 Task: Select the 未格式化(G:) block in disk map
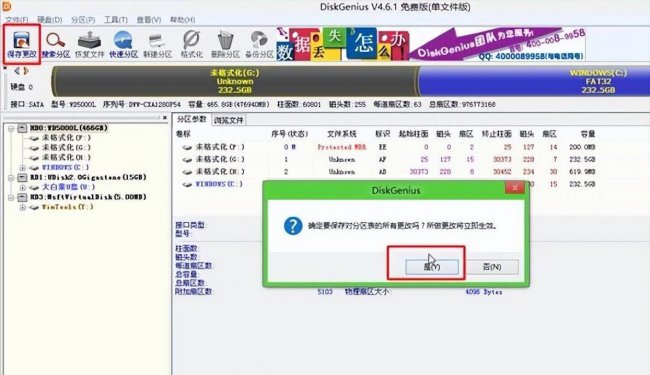tap(235, 81)
